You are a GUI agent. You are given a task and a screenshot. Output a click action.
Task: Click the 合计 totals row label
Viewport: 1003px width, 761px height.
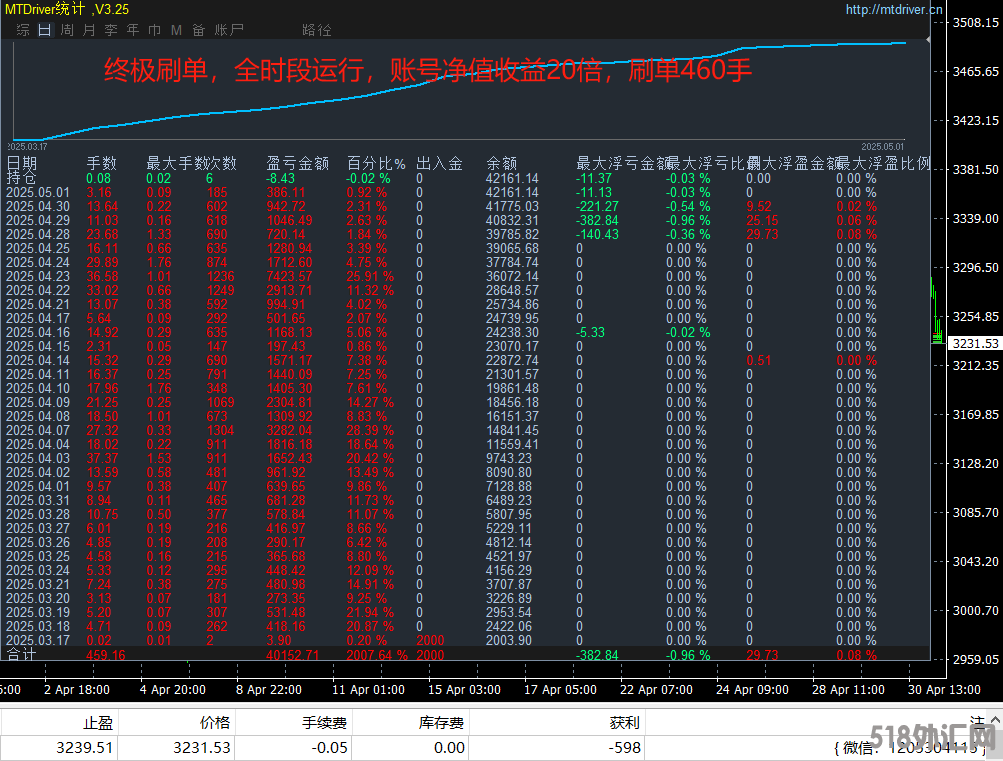click(x=22, y=655)
